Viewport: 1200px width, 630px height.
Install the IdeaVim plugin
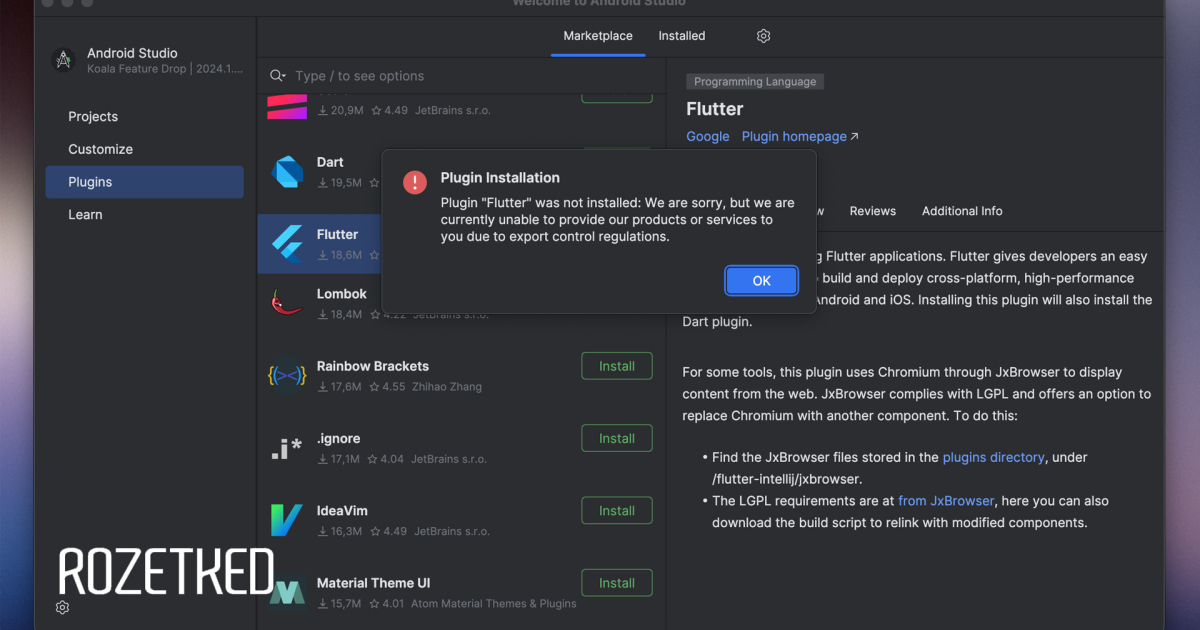617,511
